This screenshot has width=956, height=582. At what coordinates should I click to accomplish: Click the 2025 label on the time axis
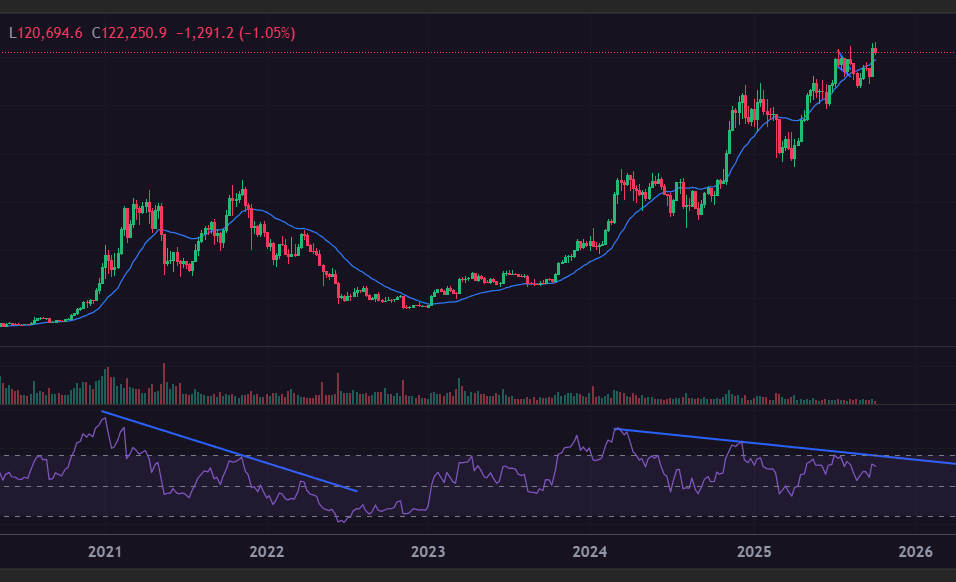(754, 552)
